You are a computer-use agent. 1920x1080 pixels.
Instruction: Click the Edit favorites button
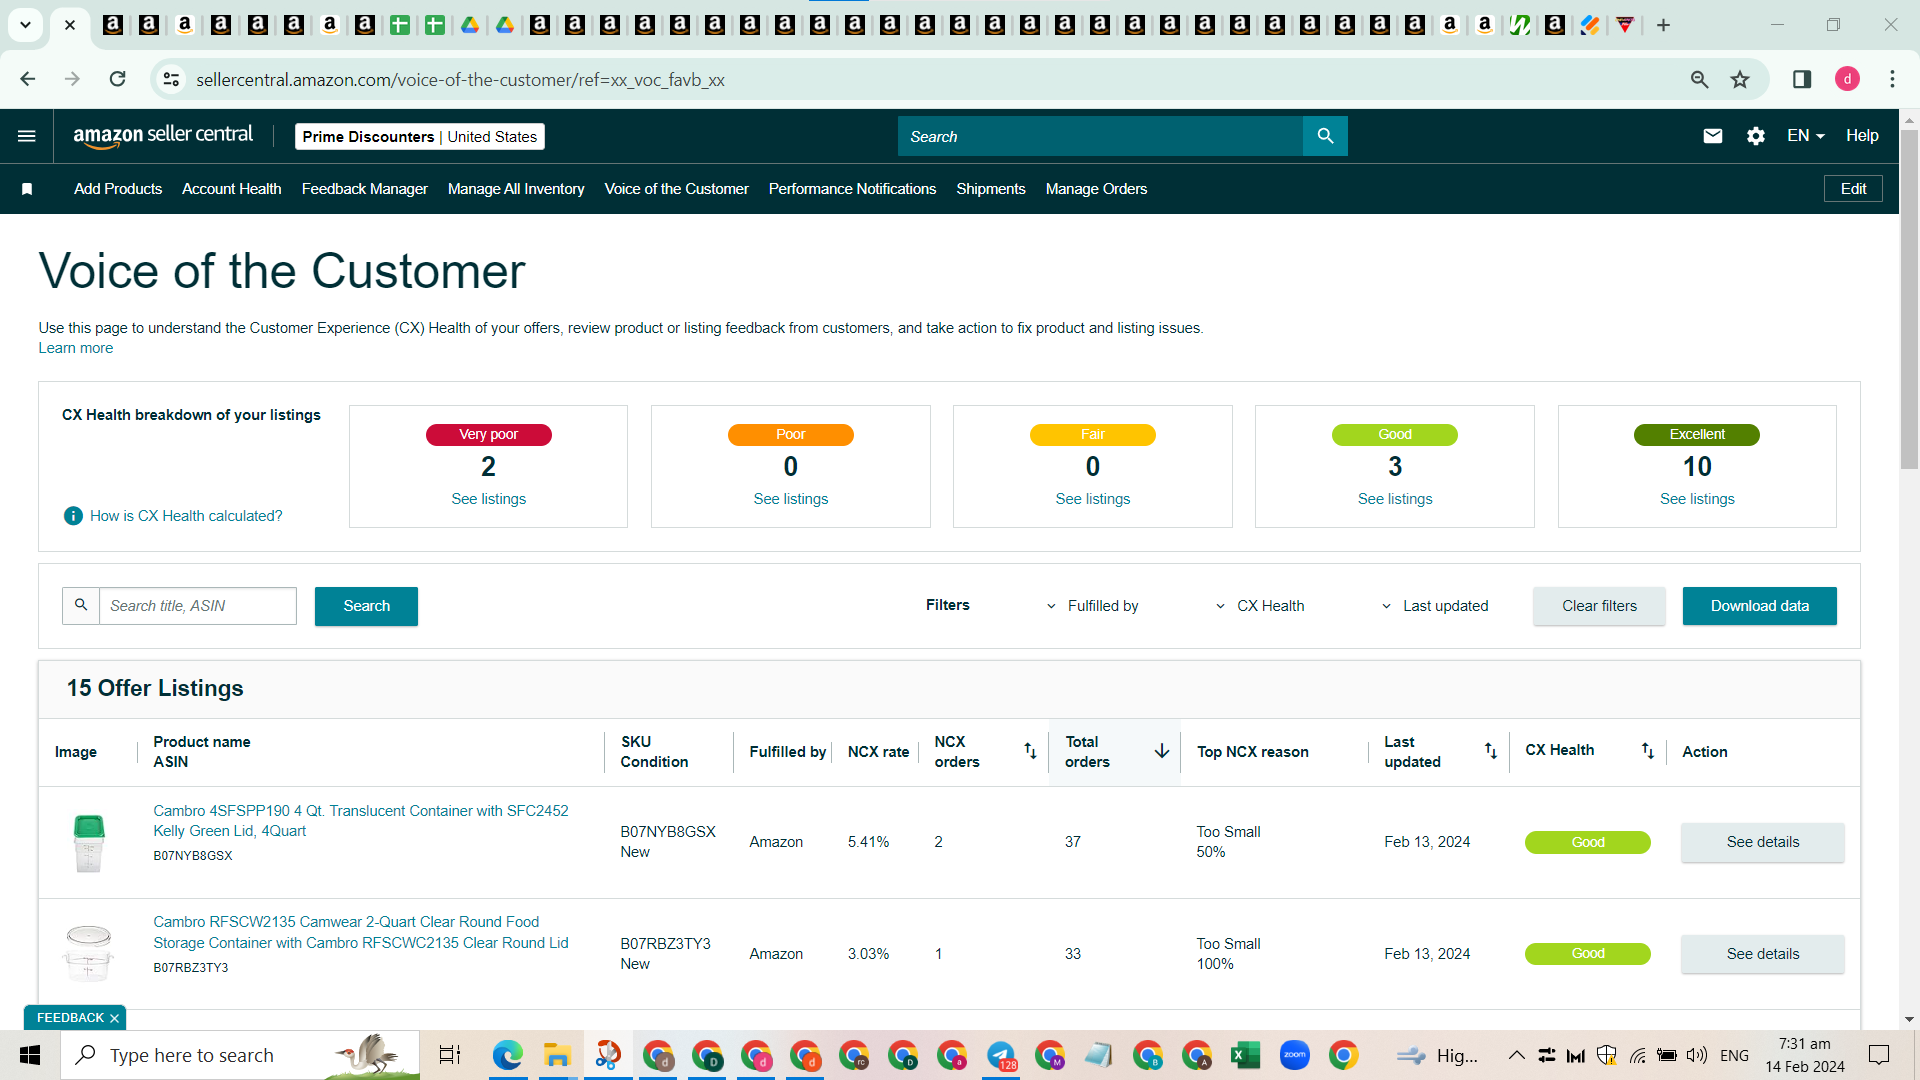tap(1853, 189)
